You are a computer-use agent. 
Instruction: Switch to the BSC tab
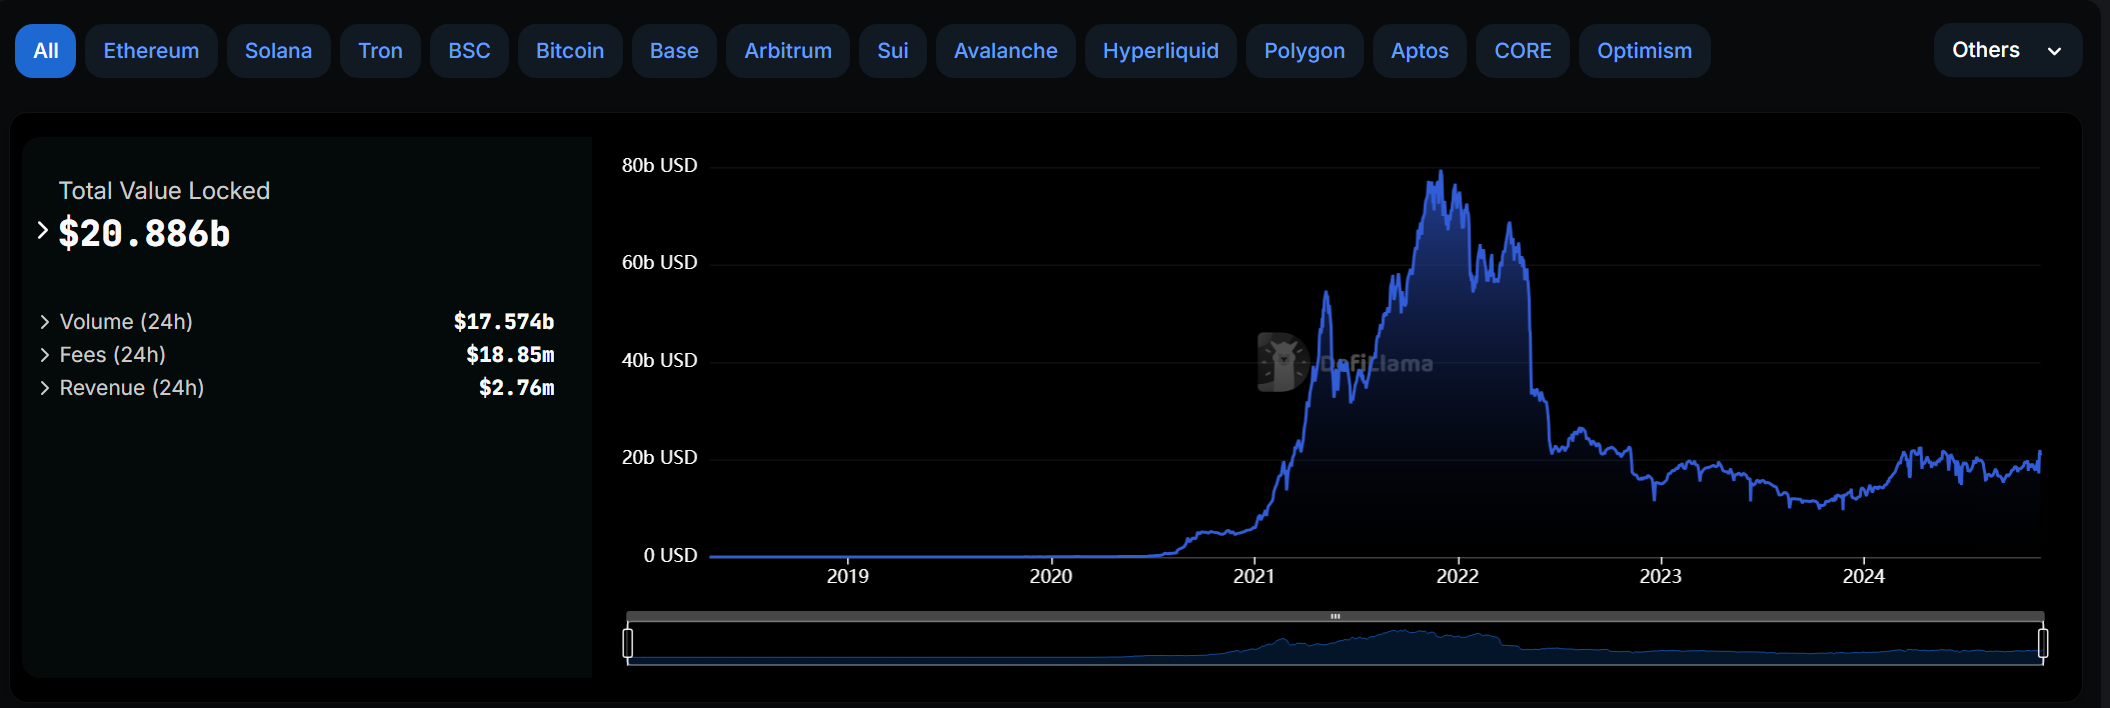point(469,51)
